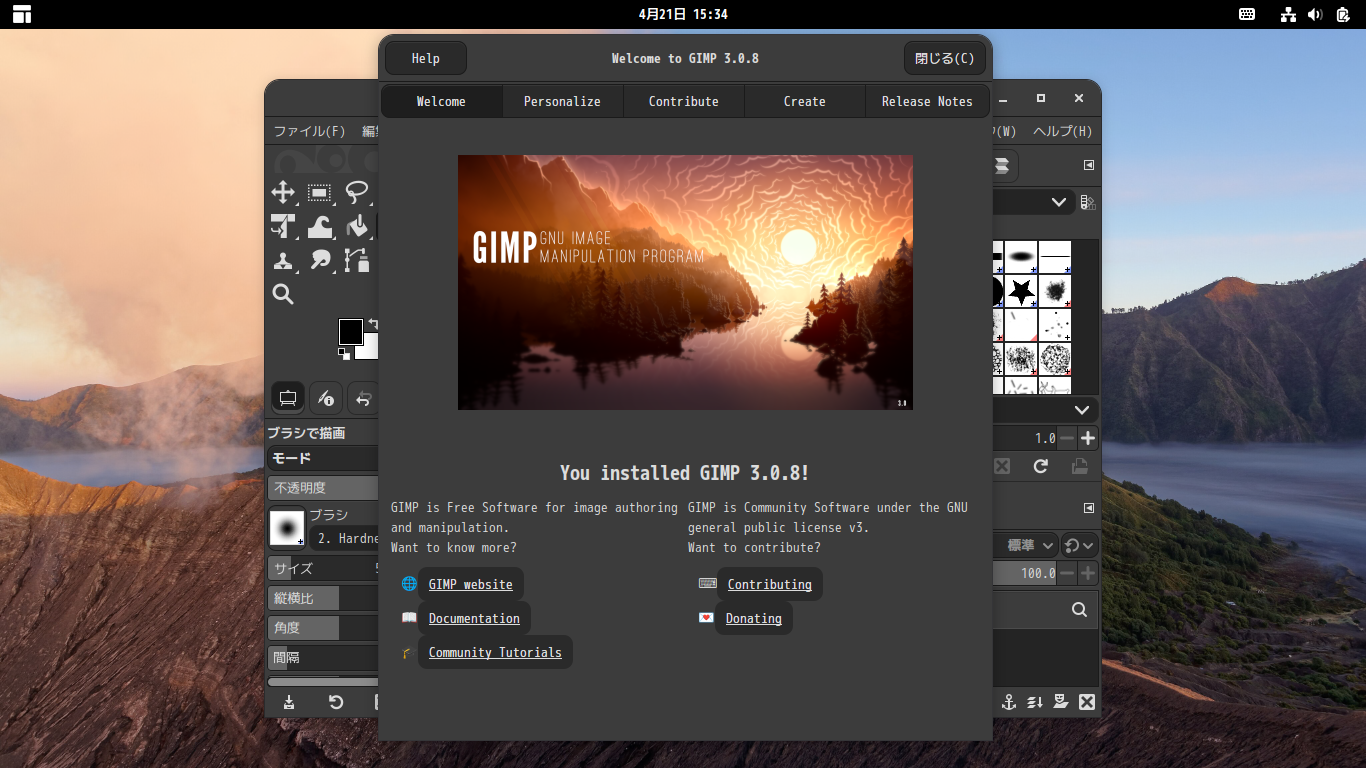Expand the 標準 layer mode dropdown
Screen dimensions: 1366x768
[1030, 545]
